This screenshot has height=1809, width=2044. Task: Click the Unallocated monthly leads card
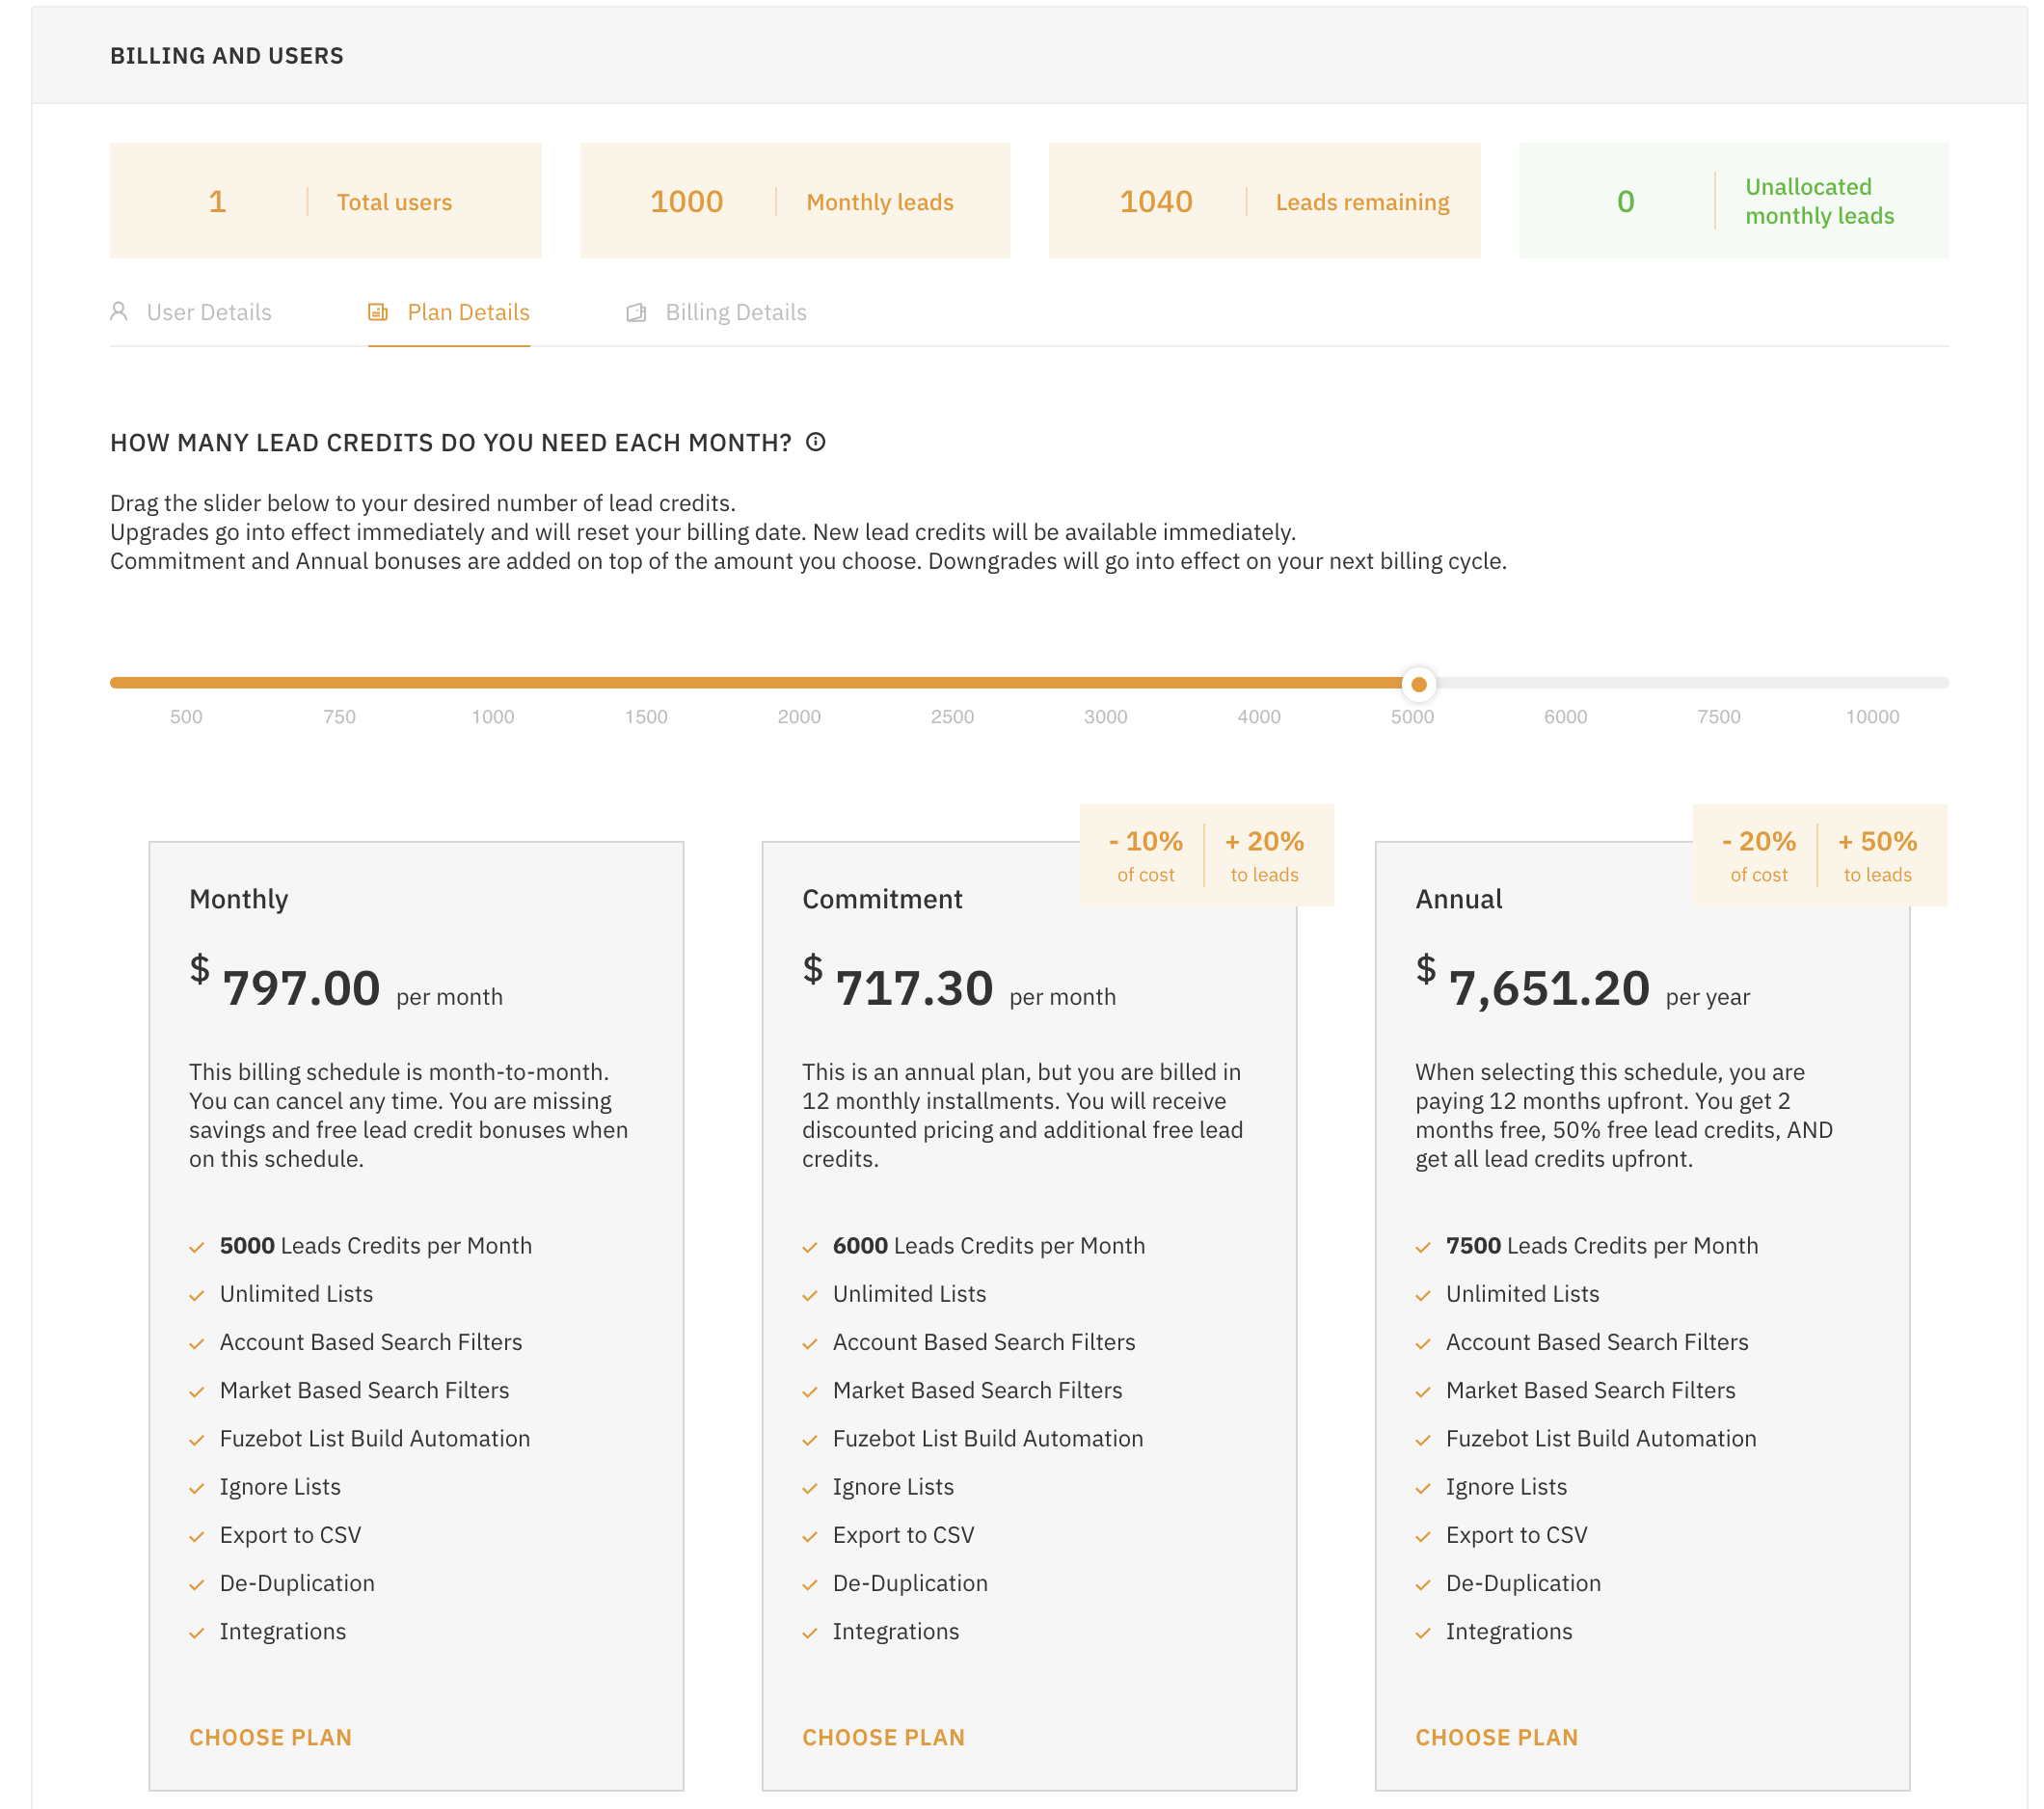click(x=1734, y=201)
